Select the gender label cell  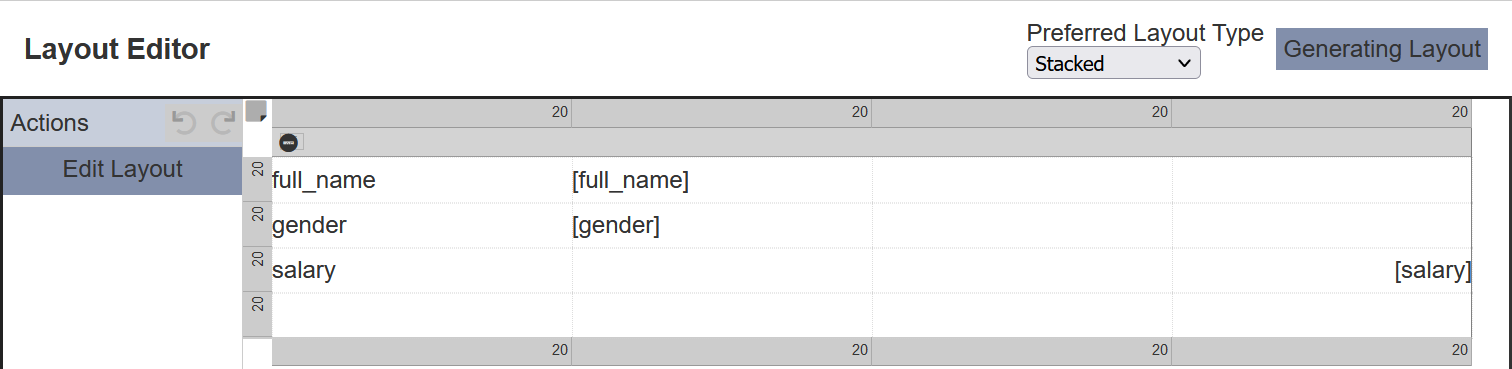422,225
